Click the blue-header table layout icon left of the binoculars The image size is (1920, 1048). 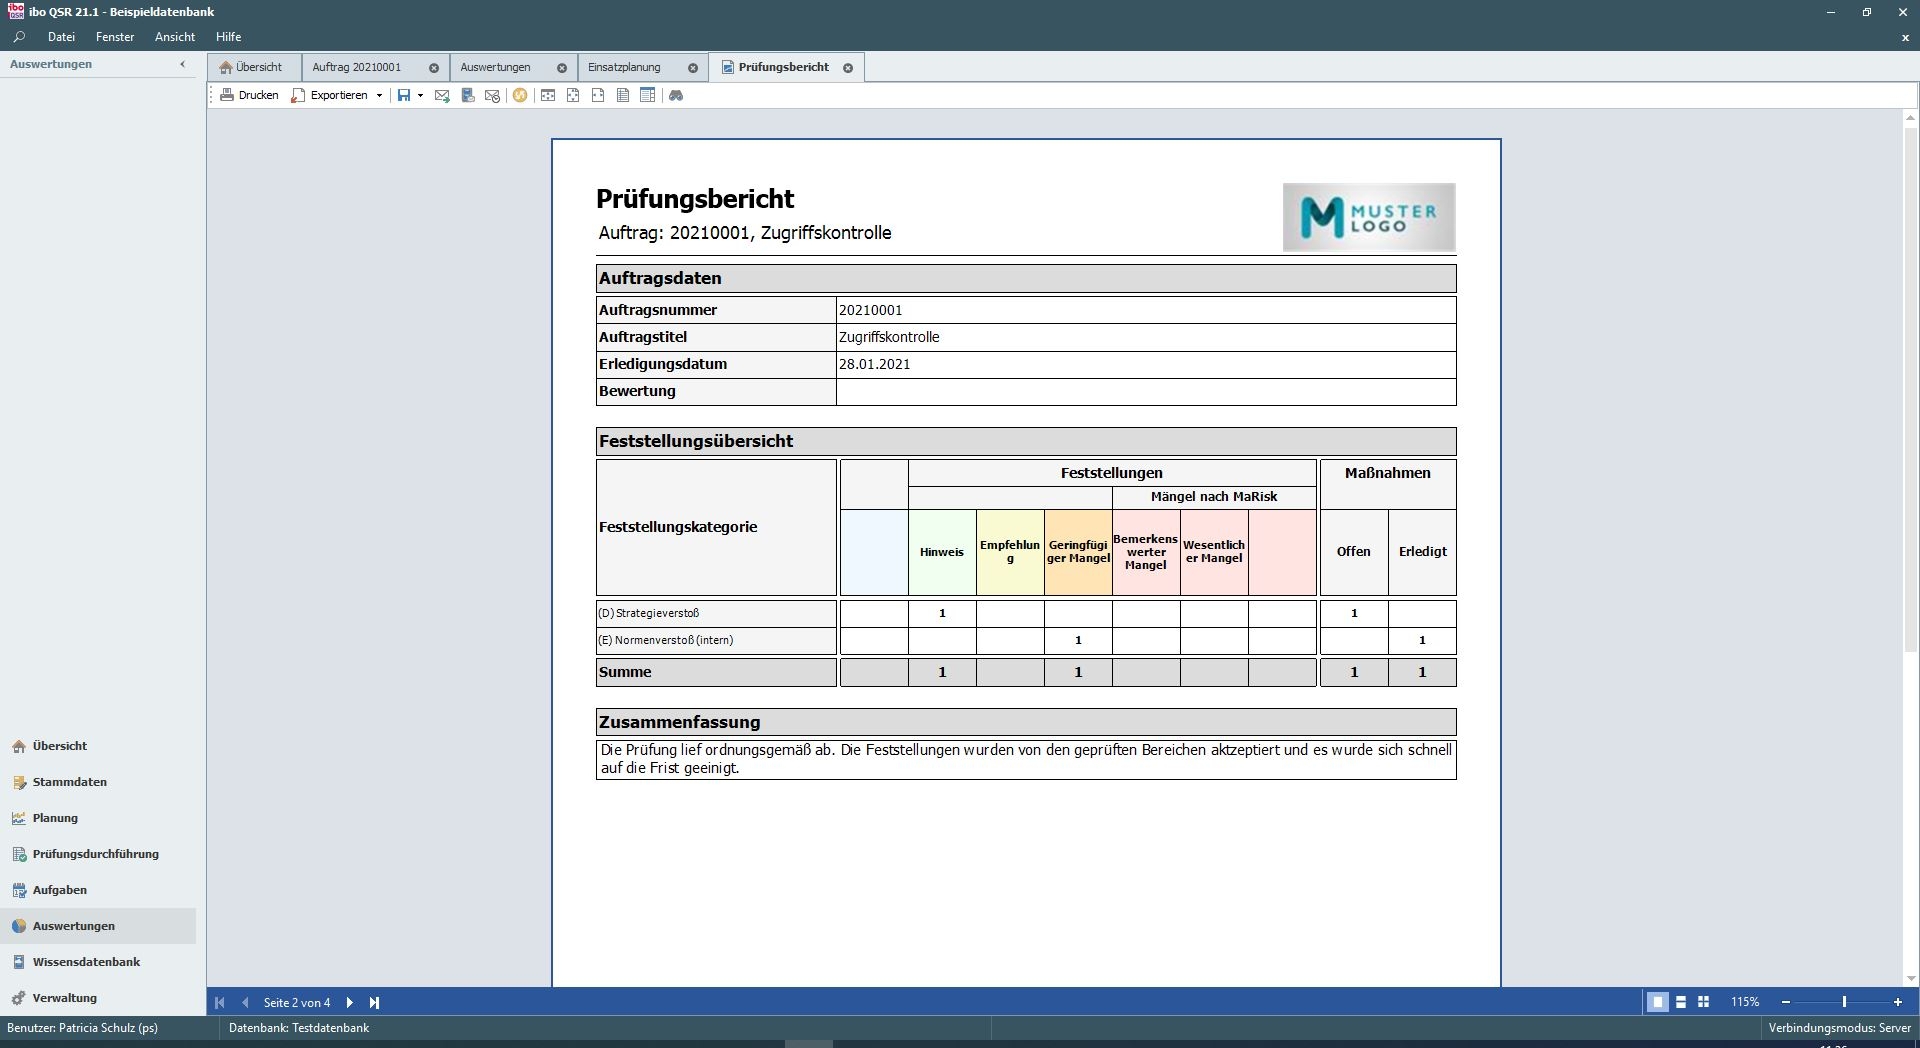click(648, 95)
